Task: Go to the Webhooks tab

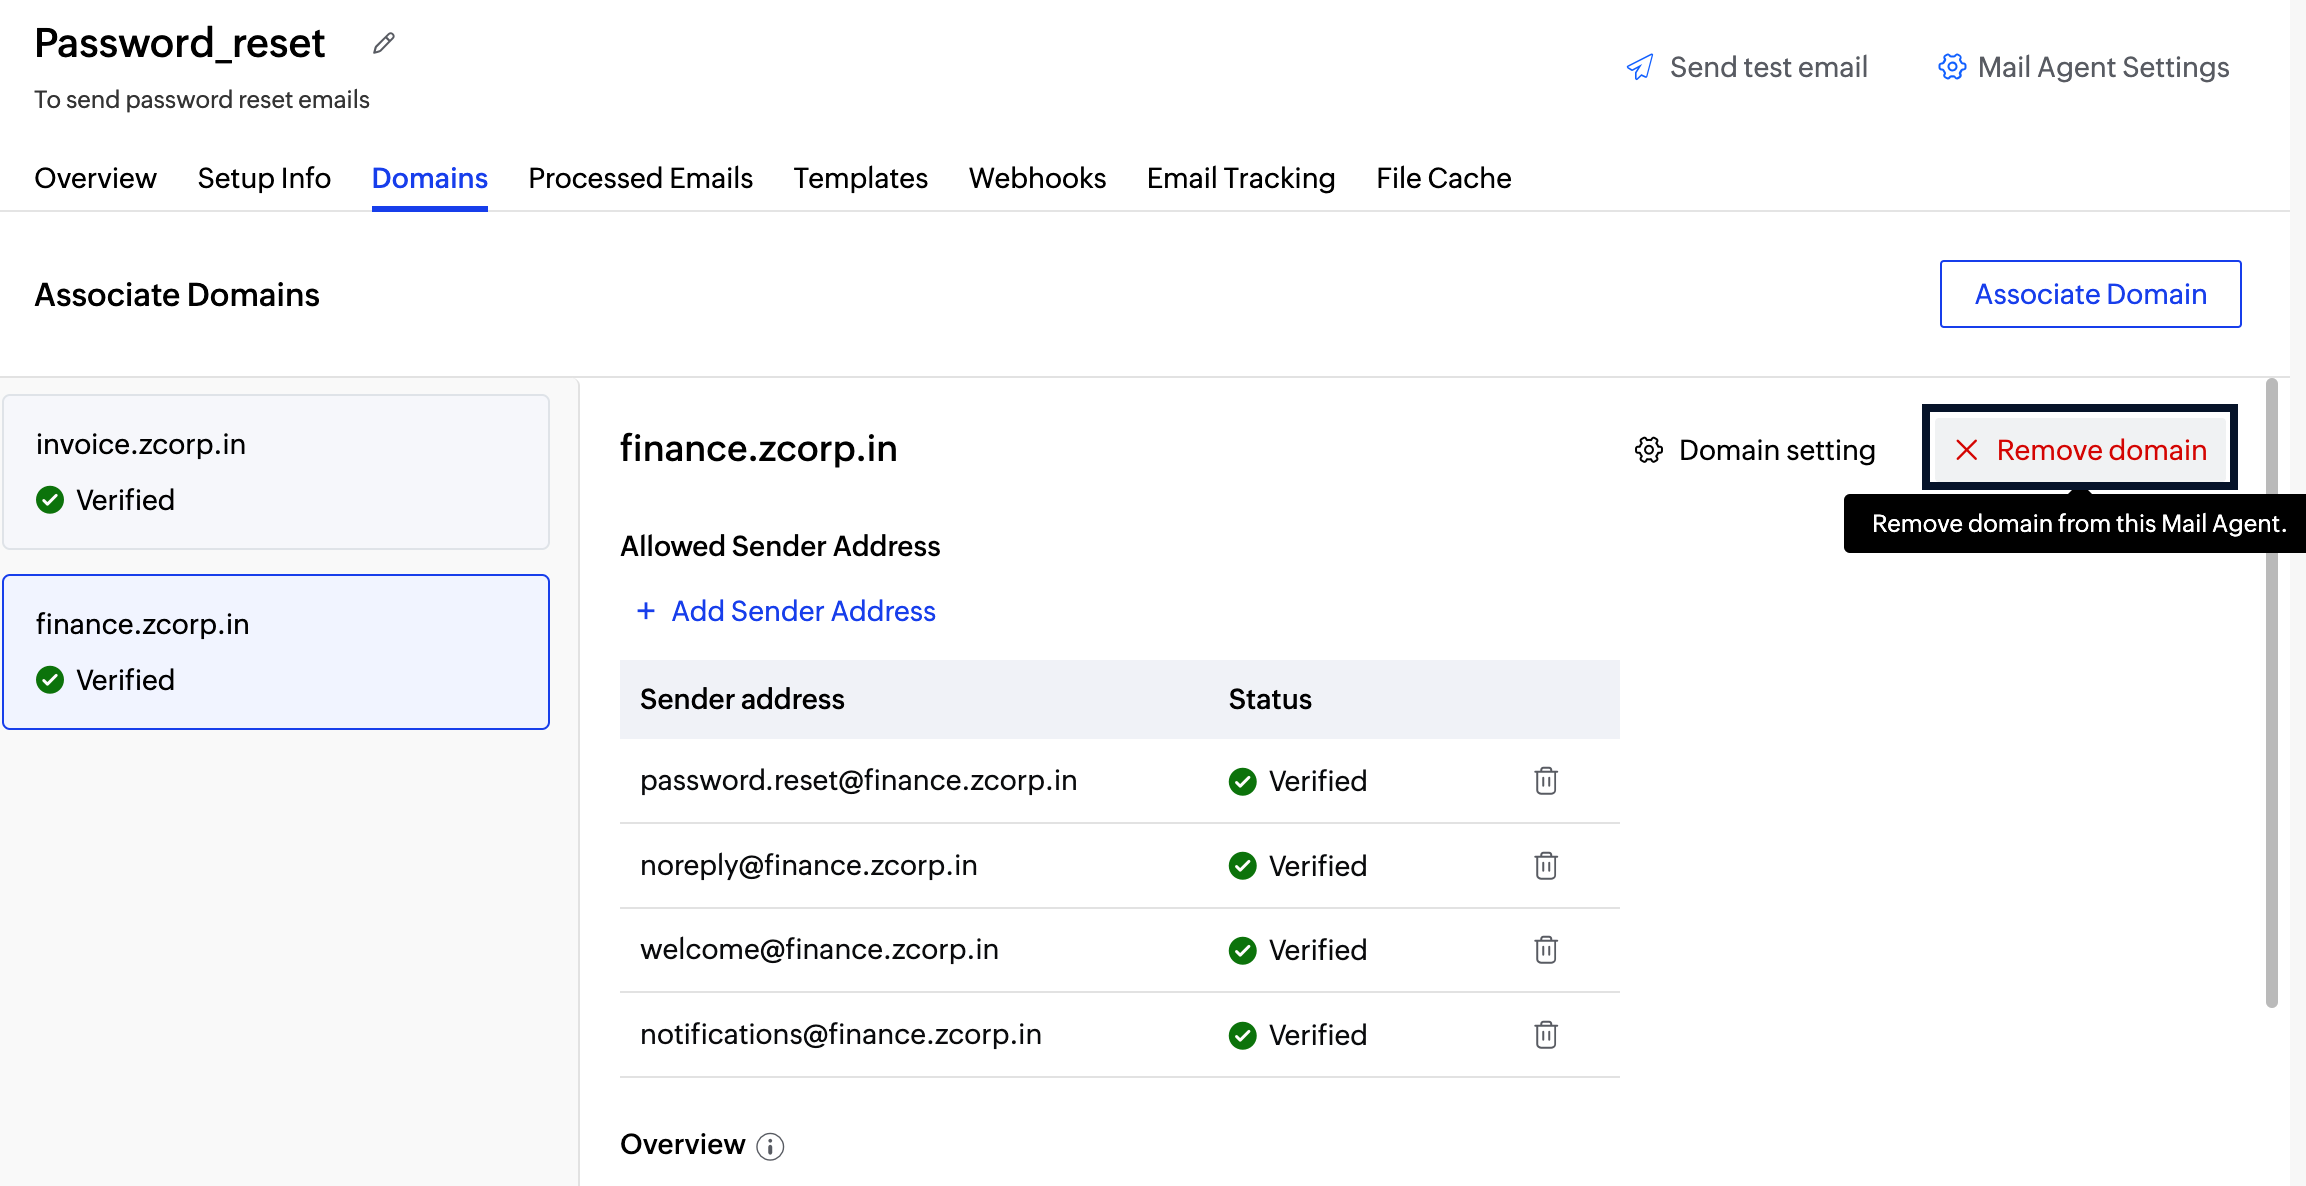Action: [x=1037, y=178]
